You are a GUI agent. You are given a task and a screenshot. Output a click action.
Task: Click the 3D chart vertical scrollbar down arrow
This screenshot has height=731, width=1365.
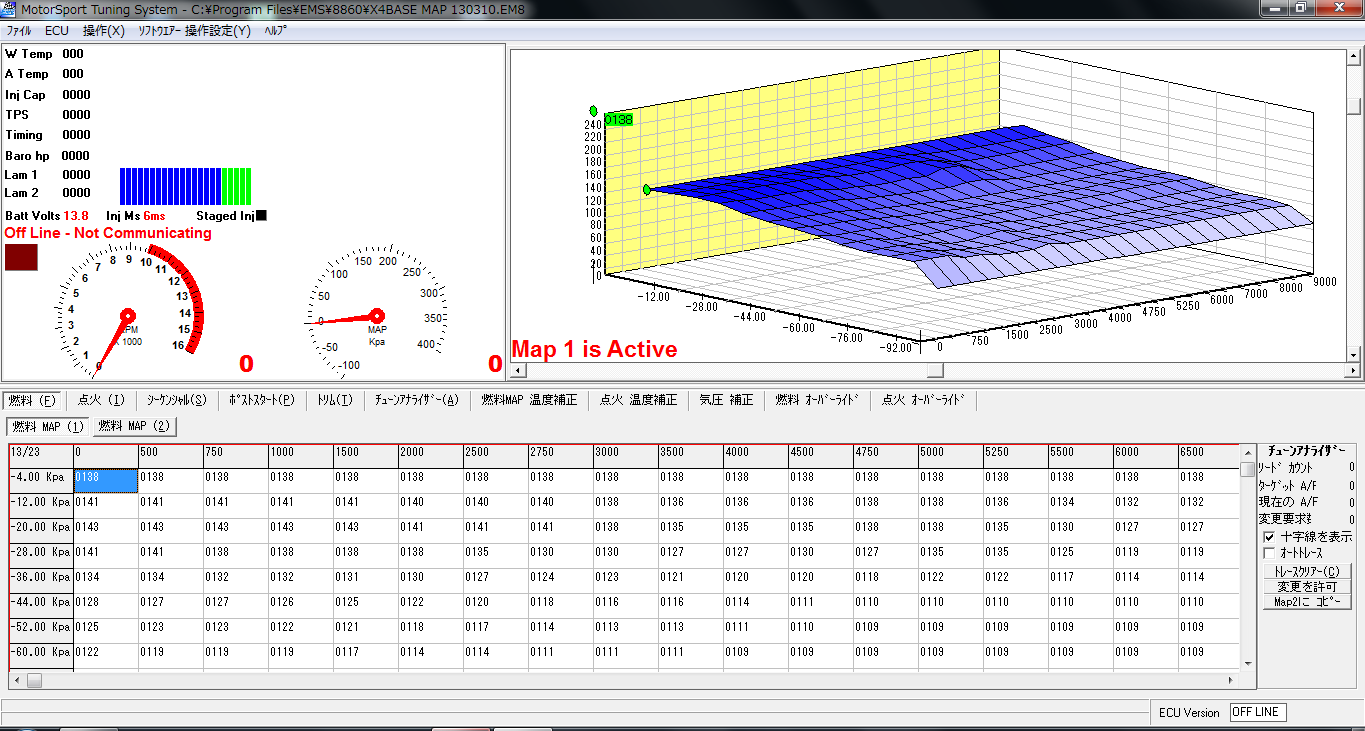point(1354,355)
